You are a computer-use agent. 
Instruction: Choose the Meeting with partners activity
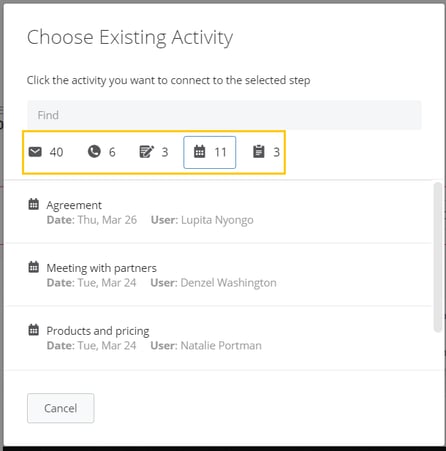(x=219, y=275)
